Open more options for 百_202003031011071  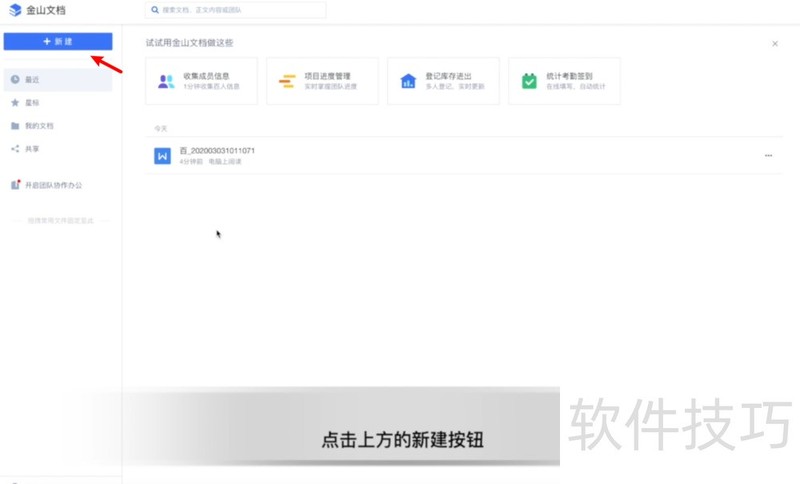pos(768,156)
